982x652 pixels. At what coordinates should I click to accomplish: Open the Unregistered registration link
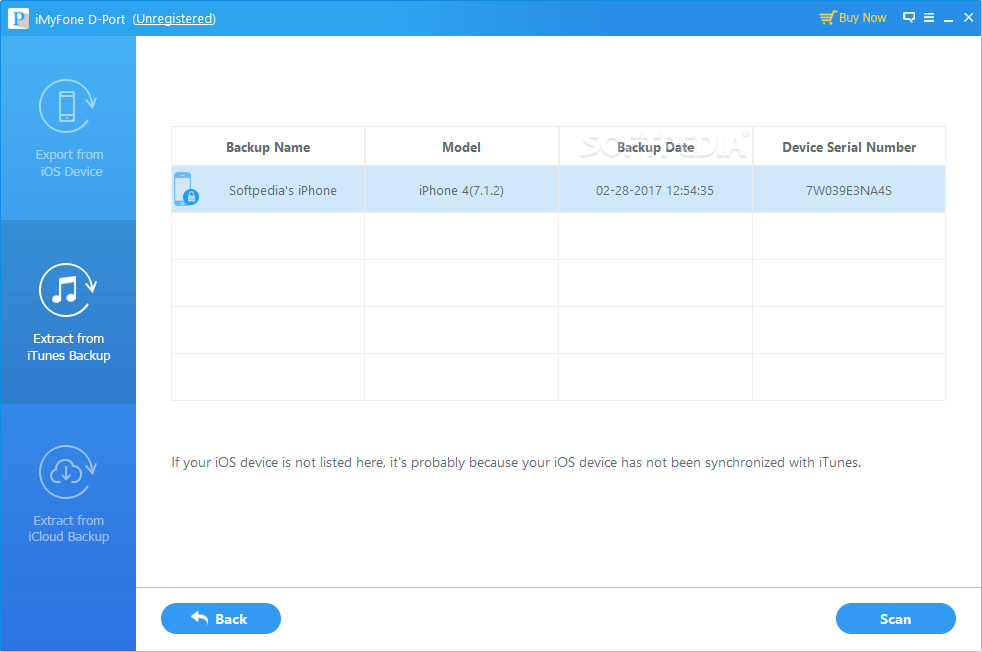pyautogui.click(x=174, y=19)
